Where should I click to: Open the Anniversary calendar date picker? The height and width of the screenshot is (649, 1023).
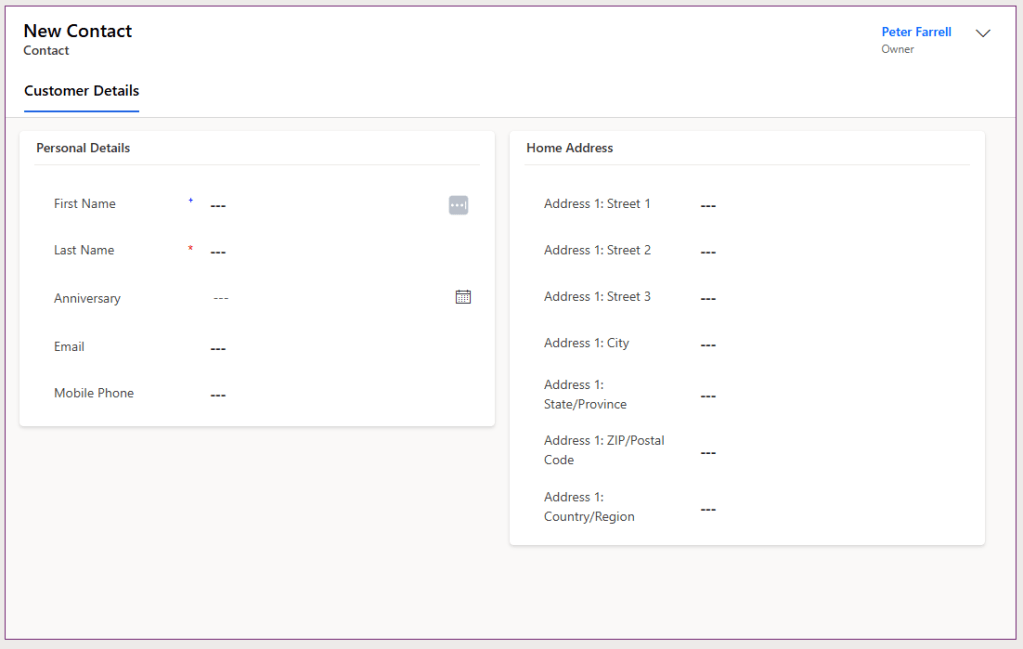(x=463, y=297)
